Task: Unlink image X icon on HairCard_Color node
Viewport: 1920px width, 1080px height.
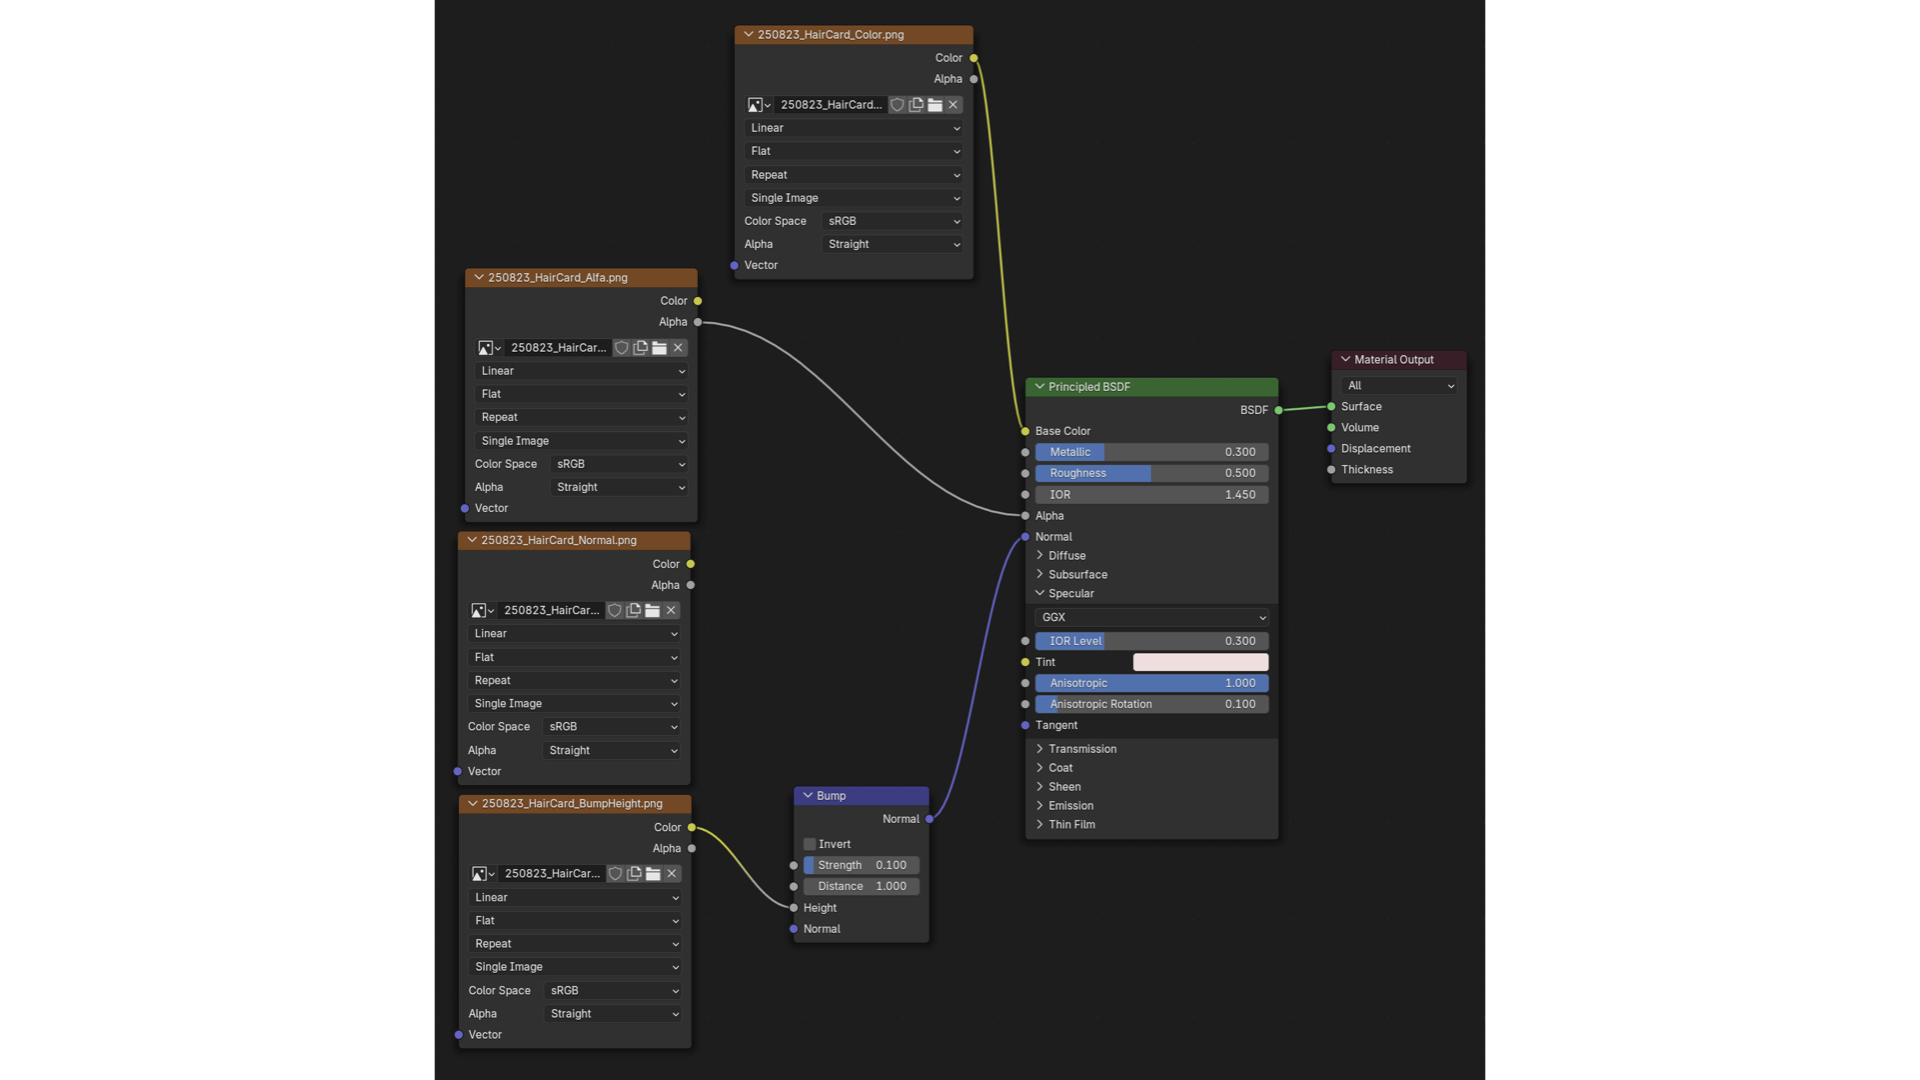Action: [x=954, y=105]
